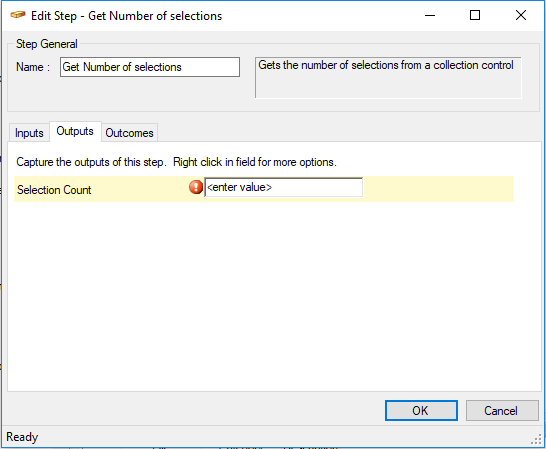
Task: Click the step description text box
Action: [x=388, y=78]
